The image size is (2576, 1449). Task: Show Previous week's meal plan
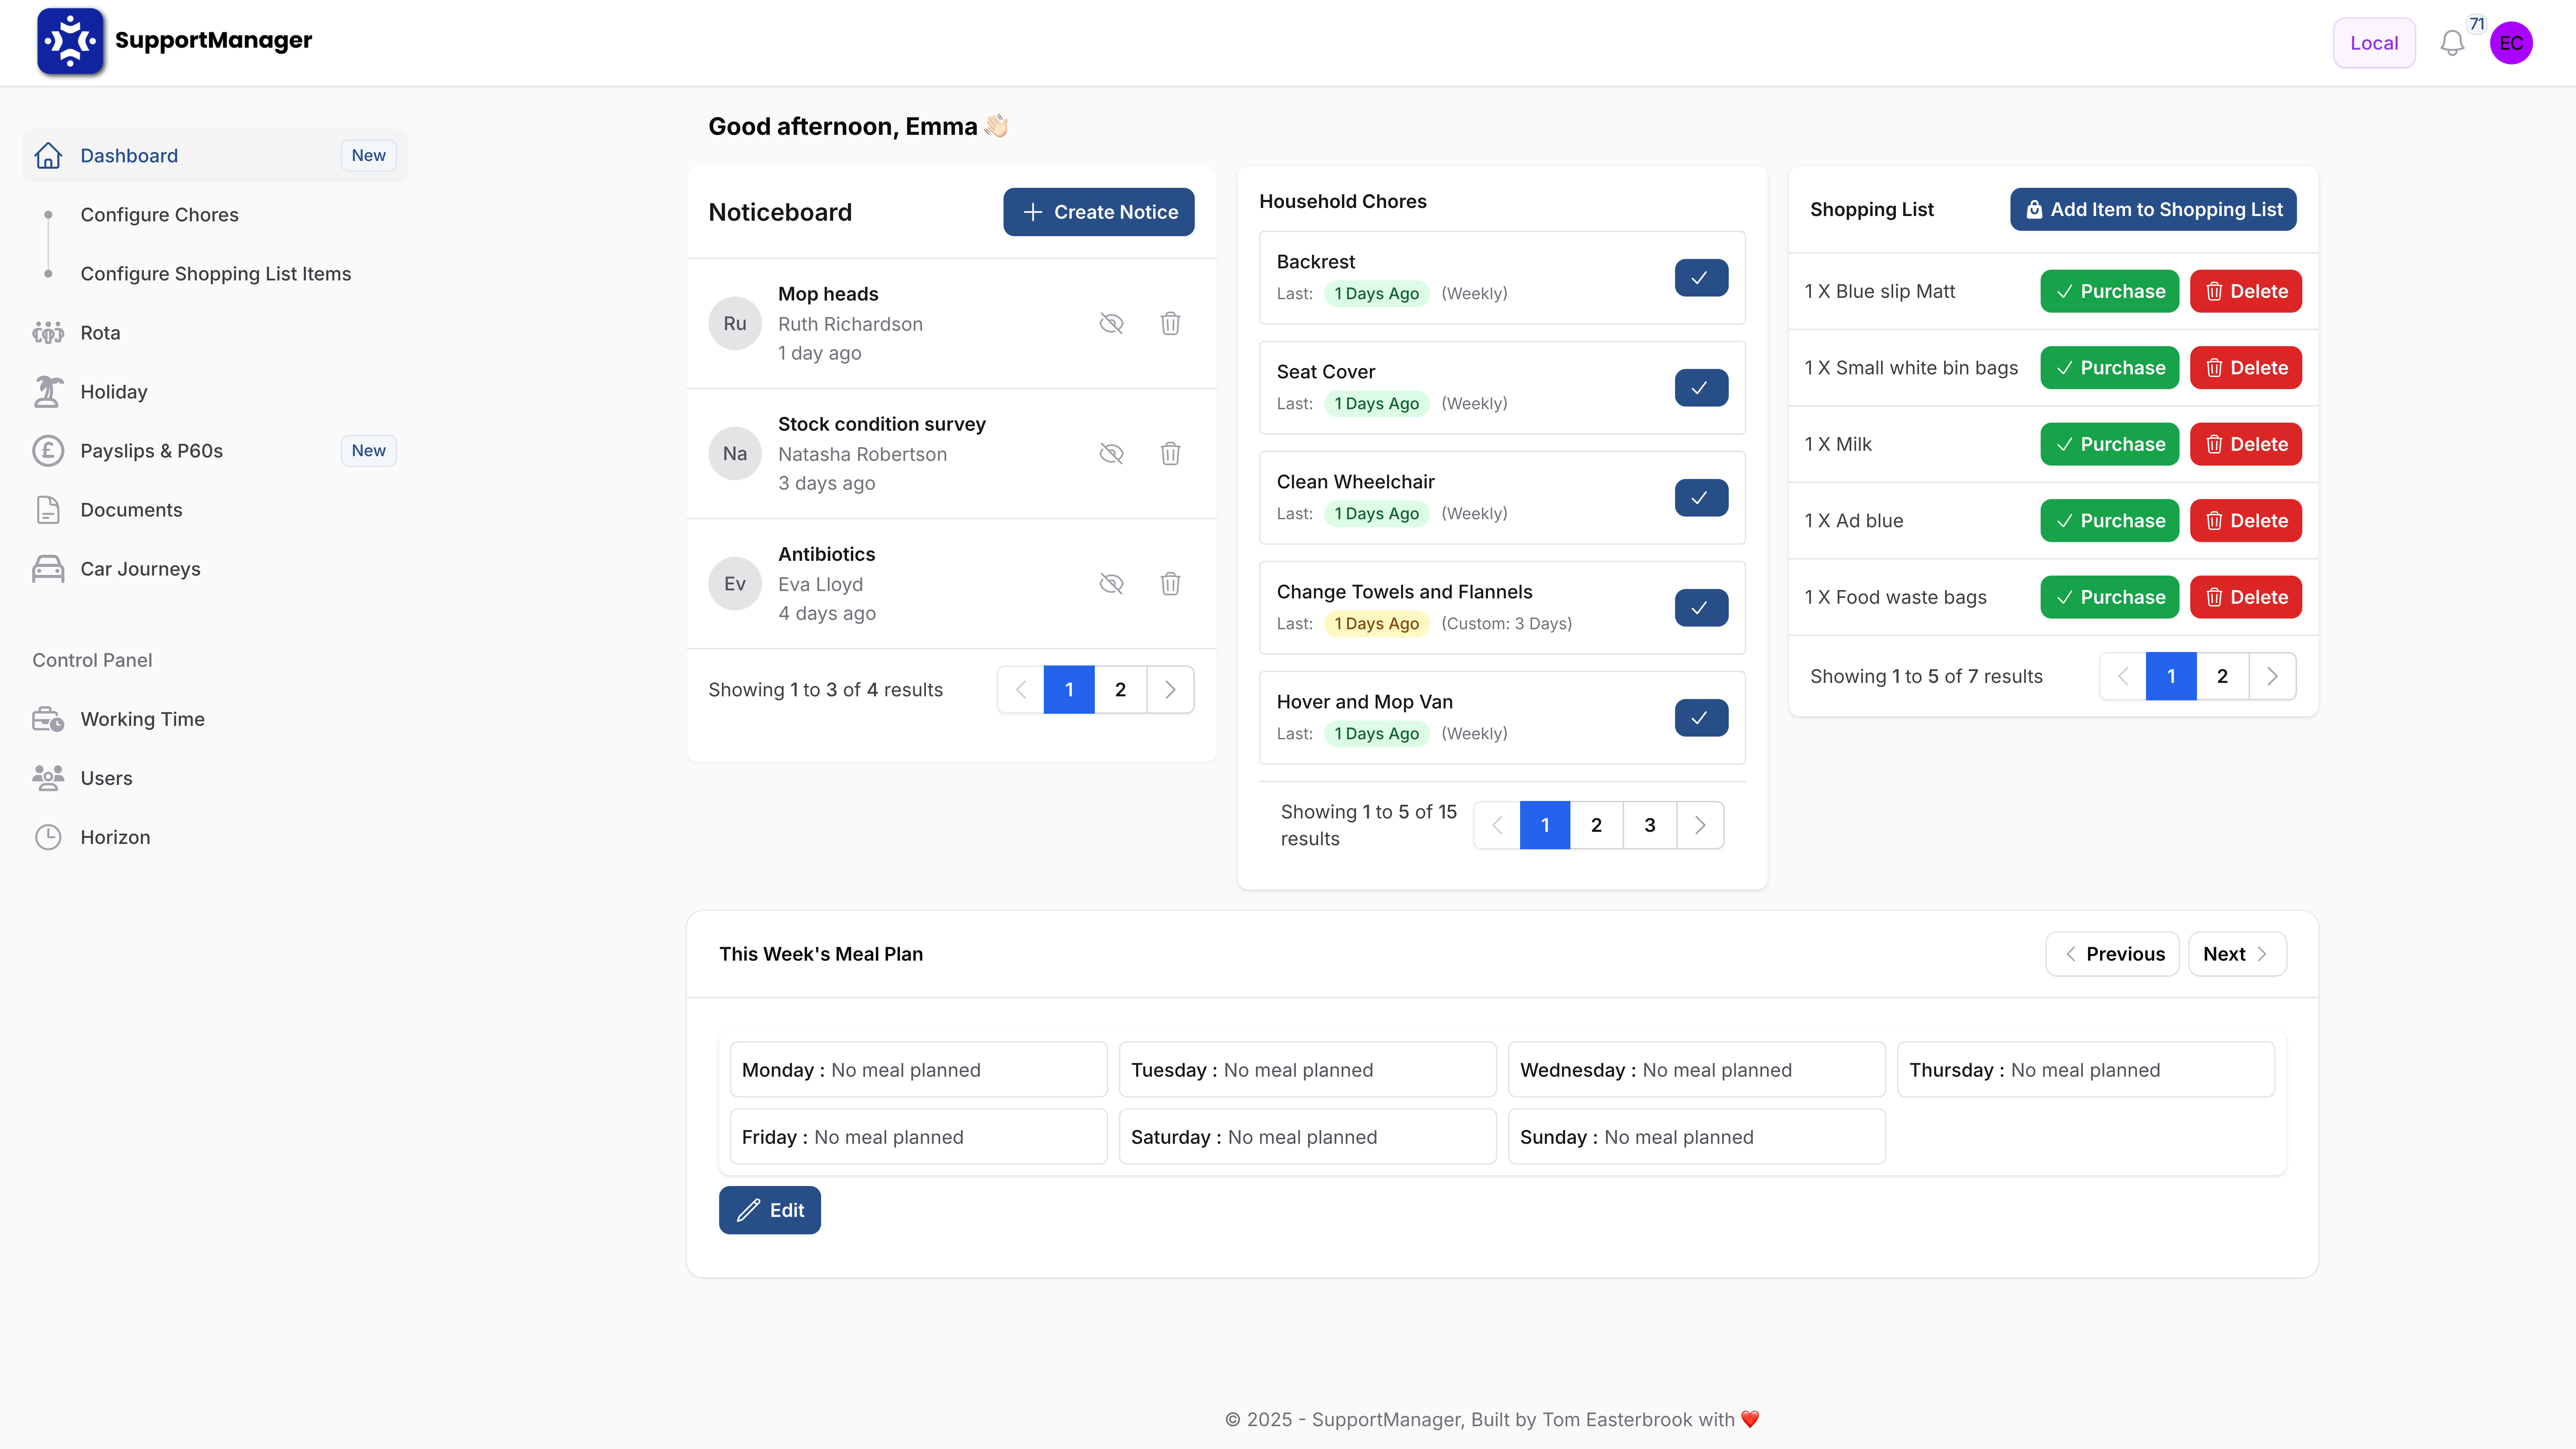point(2112,954)
